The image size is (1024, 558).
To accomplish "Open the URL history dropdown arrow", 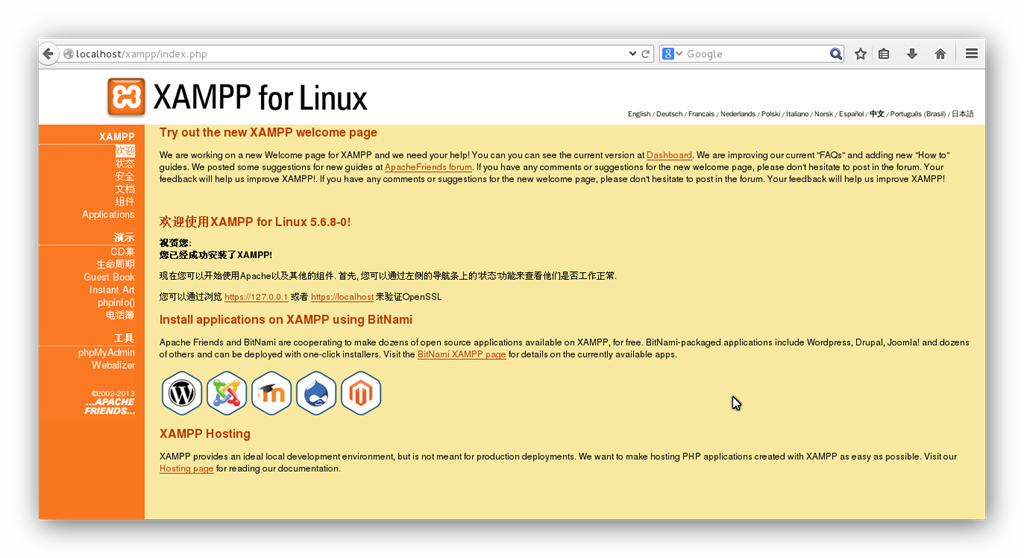I will click(632, 54).
